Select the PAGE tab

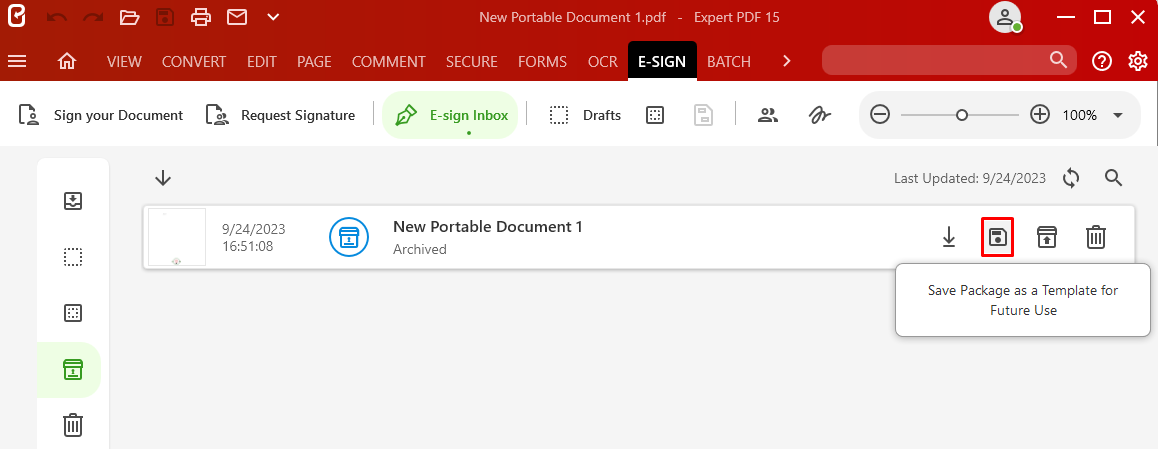coord(314,62)
